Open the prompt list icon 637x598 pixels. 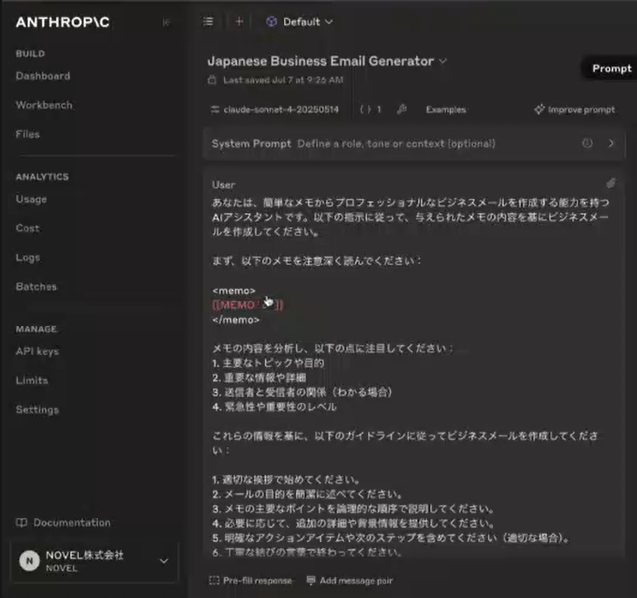point(208,22)
